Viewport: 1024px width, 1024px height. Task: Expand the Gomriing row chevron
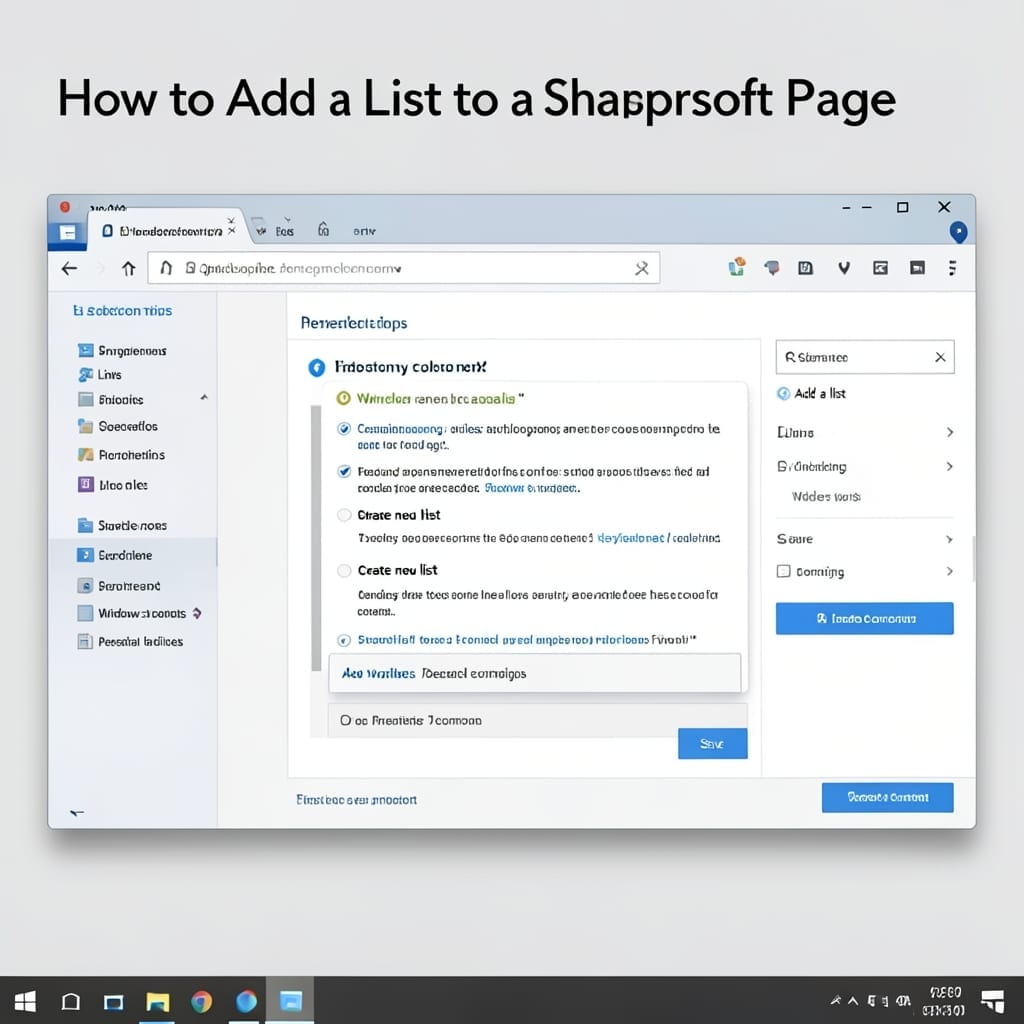pyautogui.click(x=950, y=571)
